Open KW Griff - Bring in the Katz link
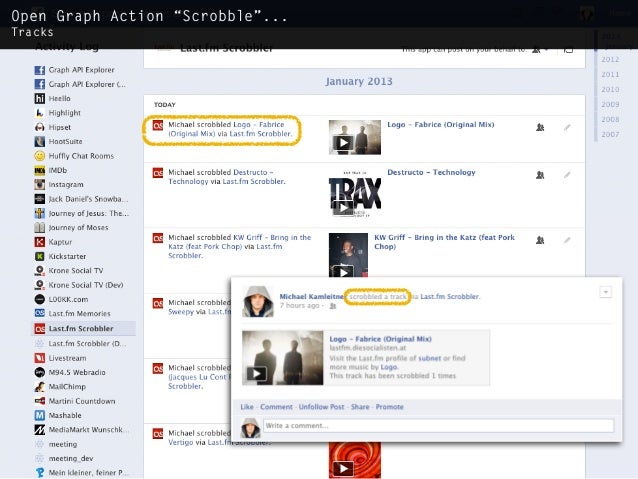The width and height of the screenshot is (638, 479). click(x=444, y=242)
